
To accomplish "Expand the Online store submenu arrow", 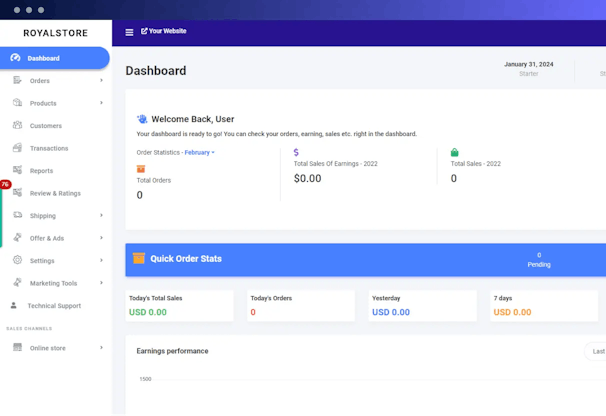I will click(101, 348).
